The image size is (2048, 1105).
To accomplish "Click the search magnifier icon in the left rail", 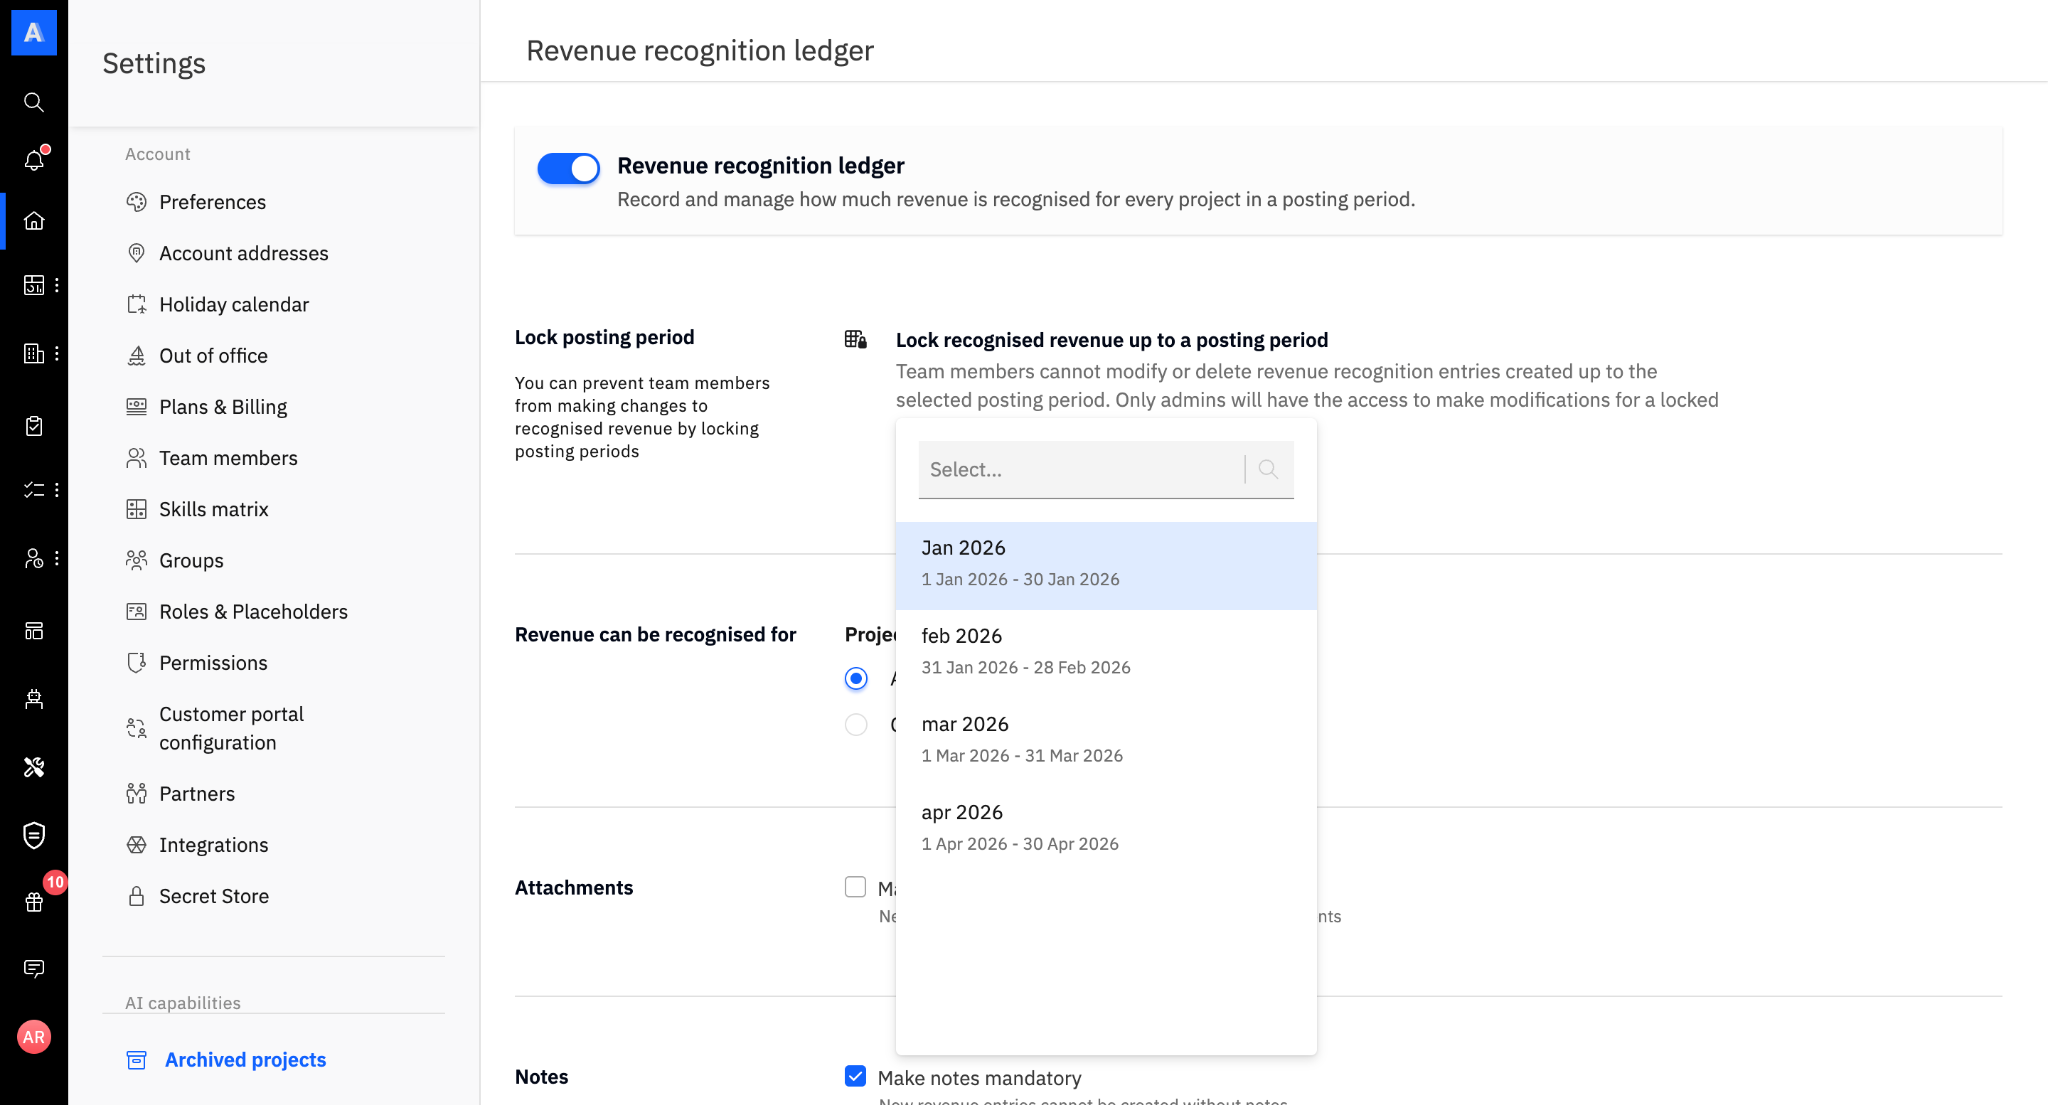I will pos(34,102).
